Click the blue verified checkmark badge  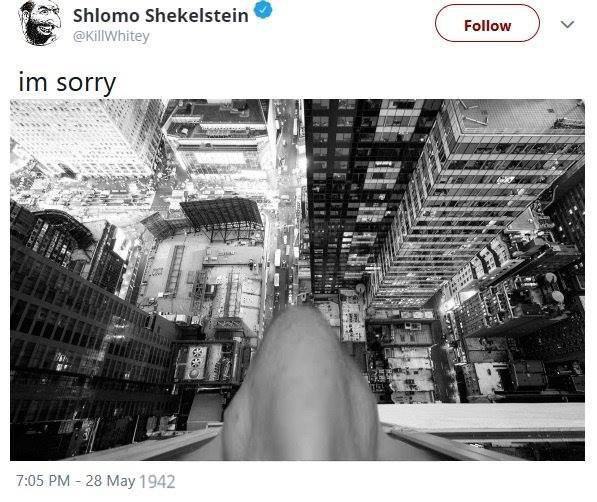point(263,10)
